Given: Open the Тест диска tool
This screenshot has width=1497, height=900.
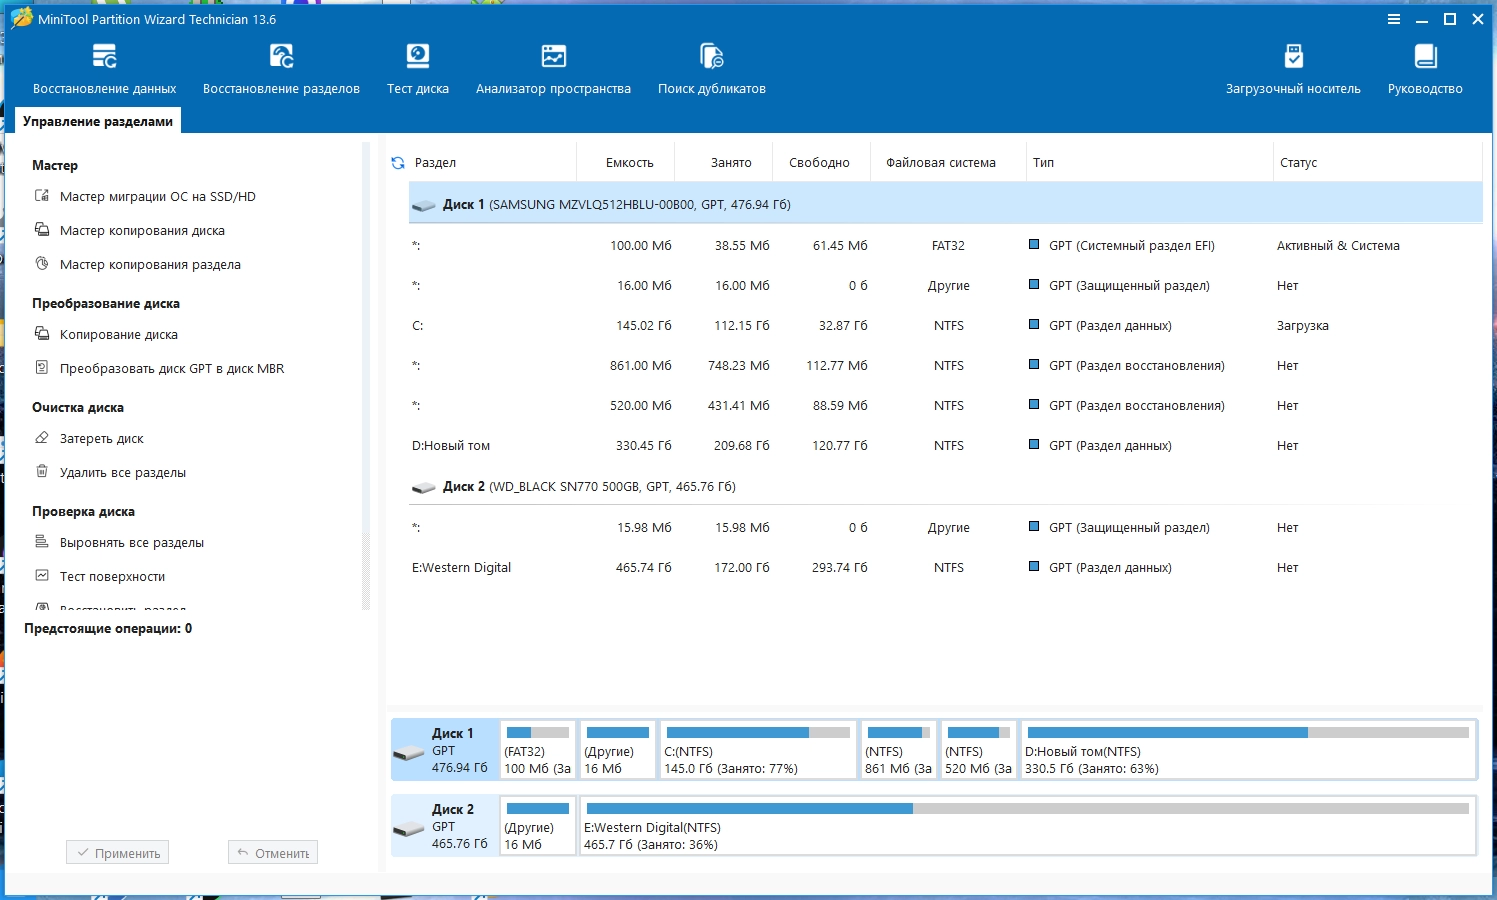Looking at the screenshot, I should point(417,68).
